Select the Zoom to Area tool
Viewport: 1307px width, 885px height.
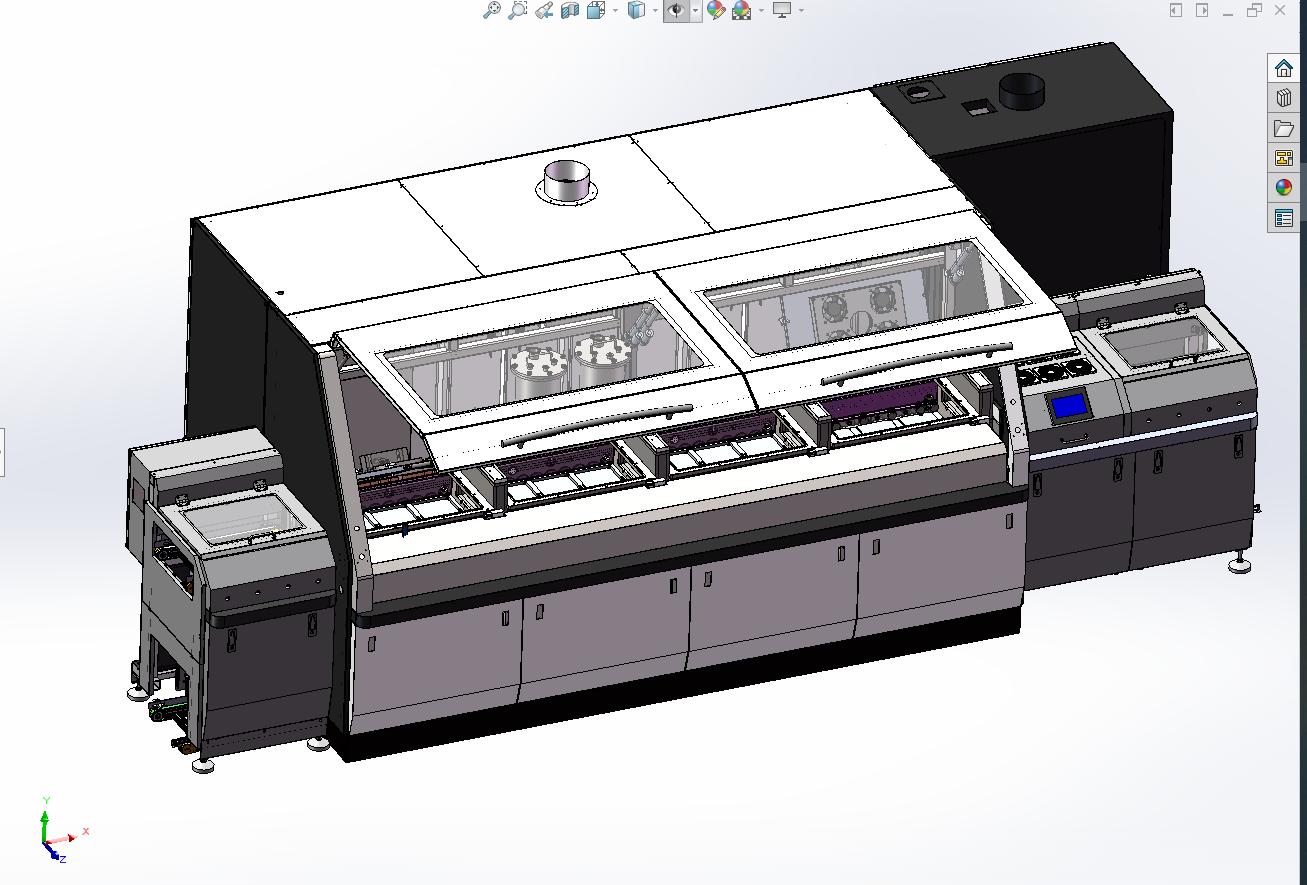517,10
